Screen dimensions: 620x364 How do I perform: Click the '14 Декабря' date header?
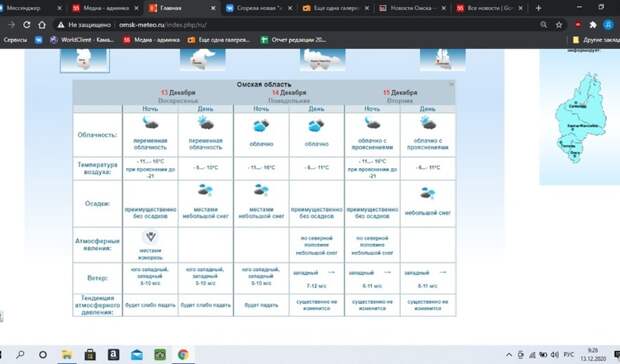click(289, 92)
